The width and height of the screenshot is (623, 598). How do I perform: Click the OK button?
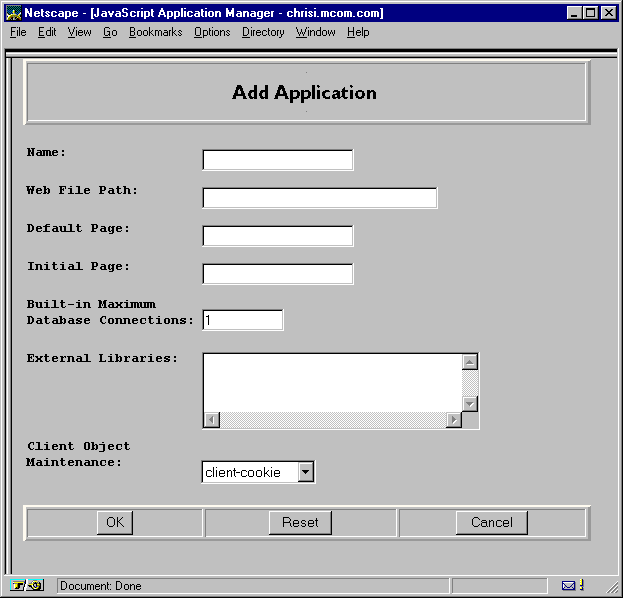click(x=115, y=522)
